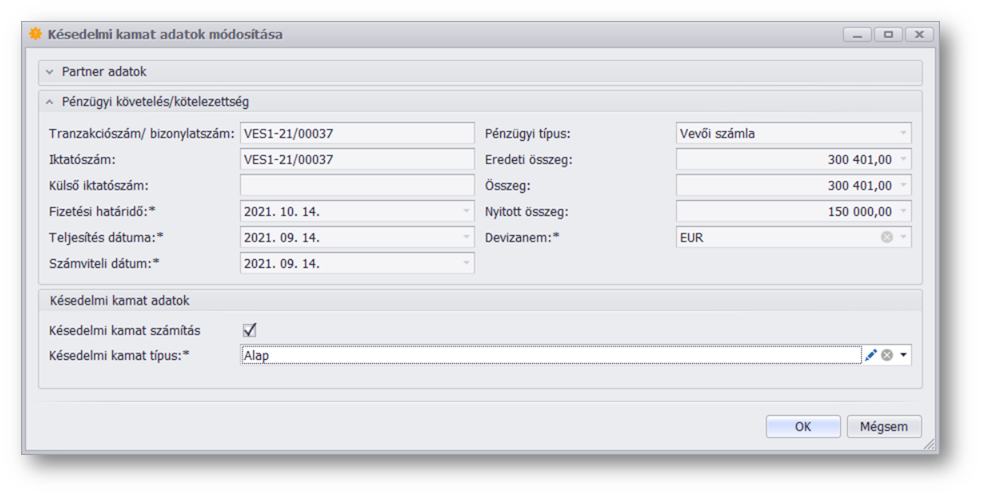Confirm changes with the OK button

pos(802,427)
